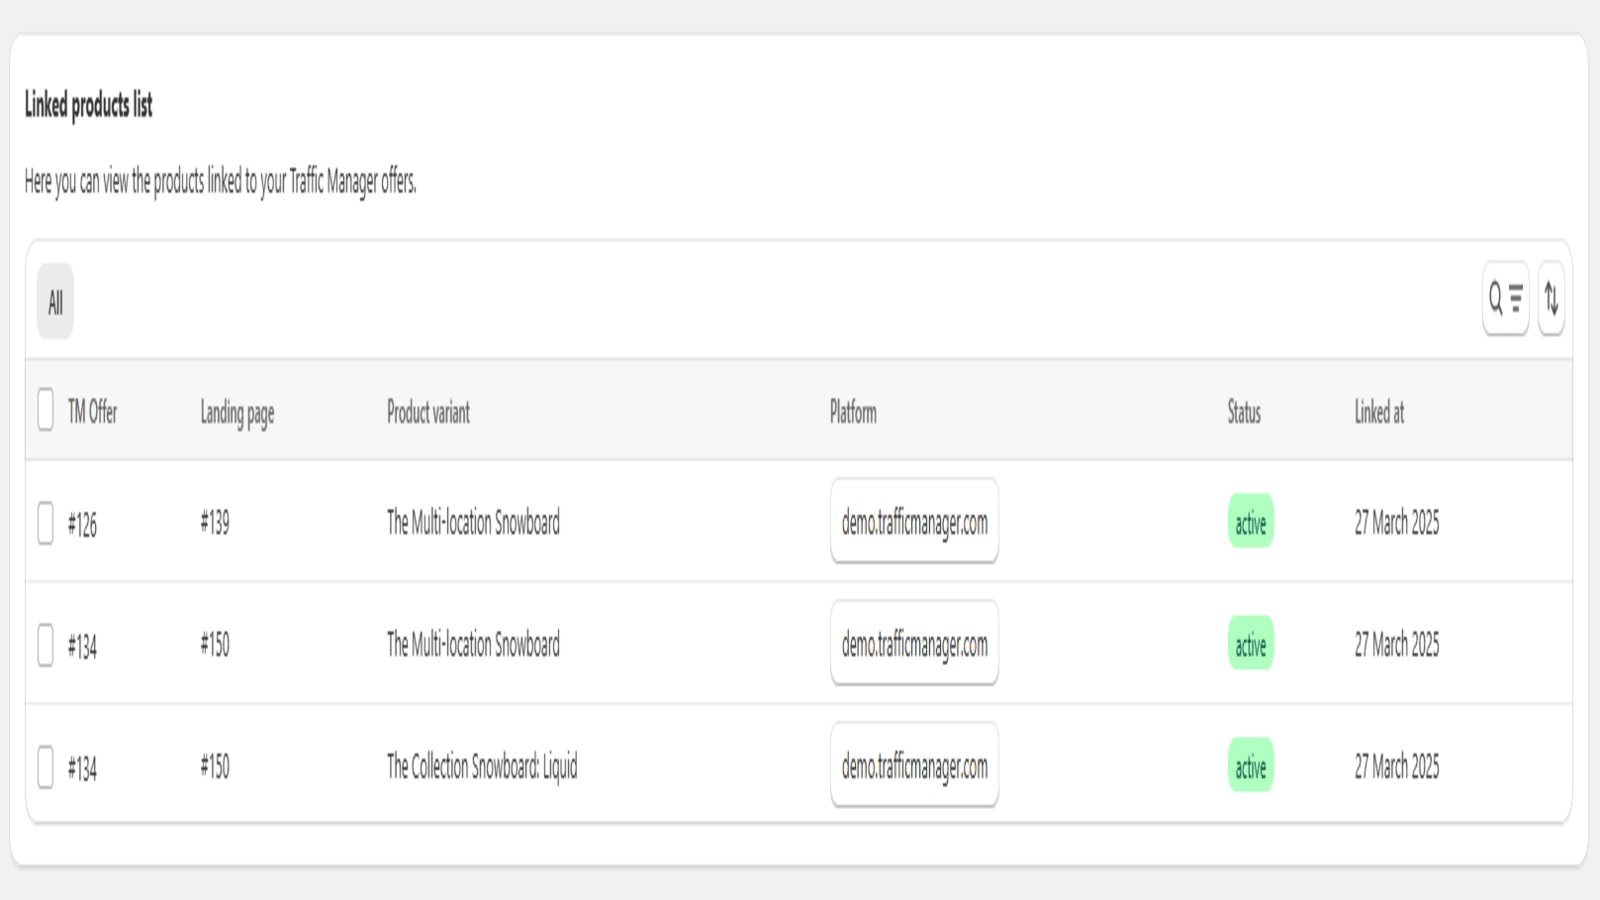
Task: Check the box for offer #126
Action: [45, 523]
